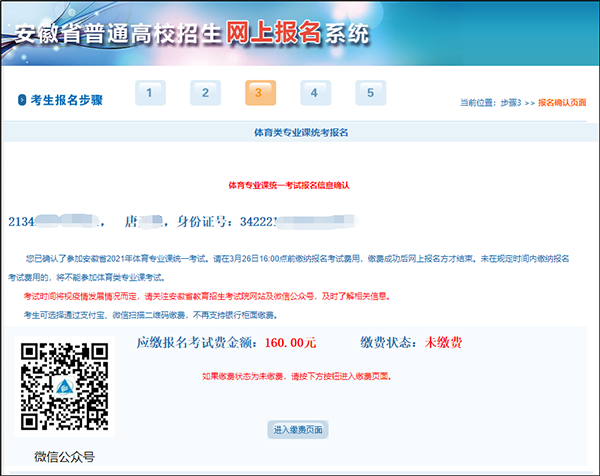Select the 体育类专业课统考报名 section header

(300, 131)
